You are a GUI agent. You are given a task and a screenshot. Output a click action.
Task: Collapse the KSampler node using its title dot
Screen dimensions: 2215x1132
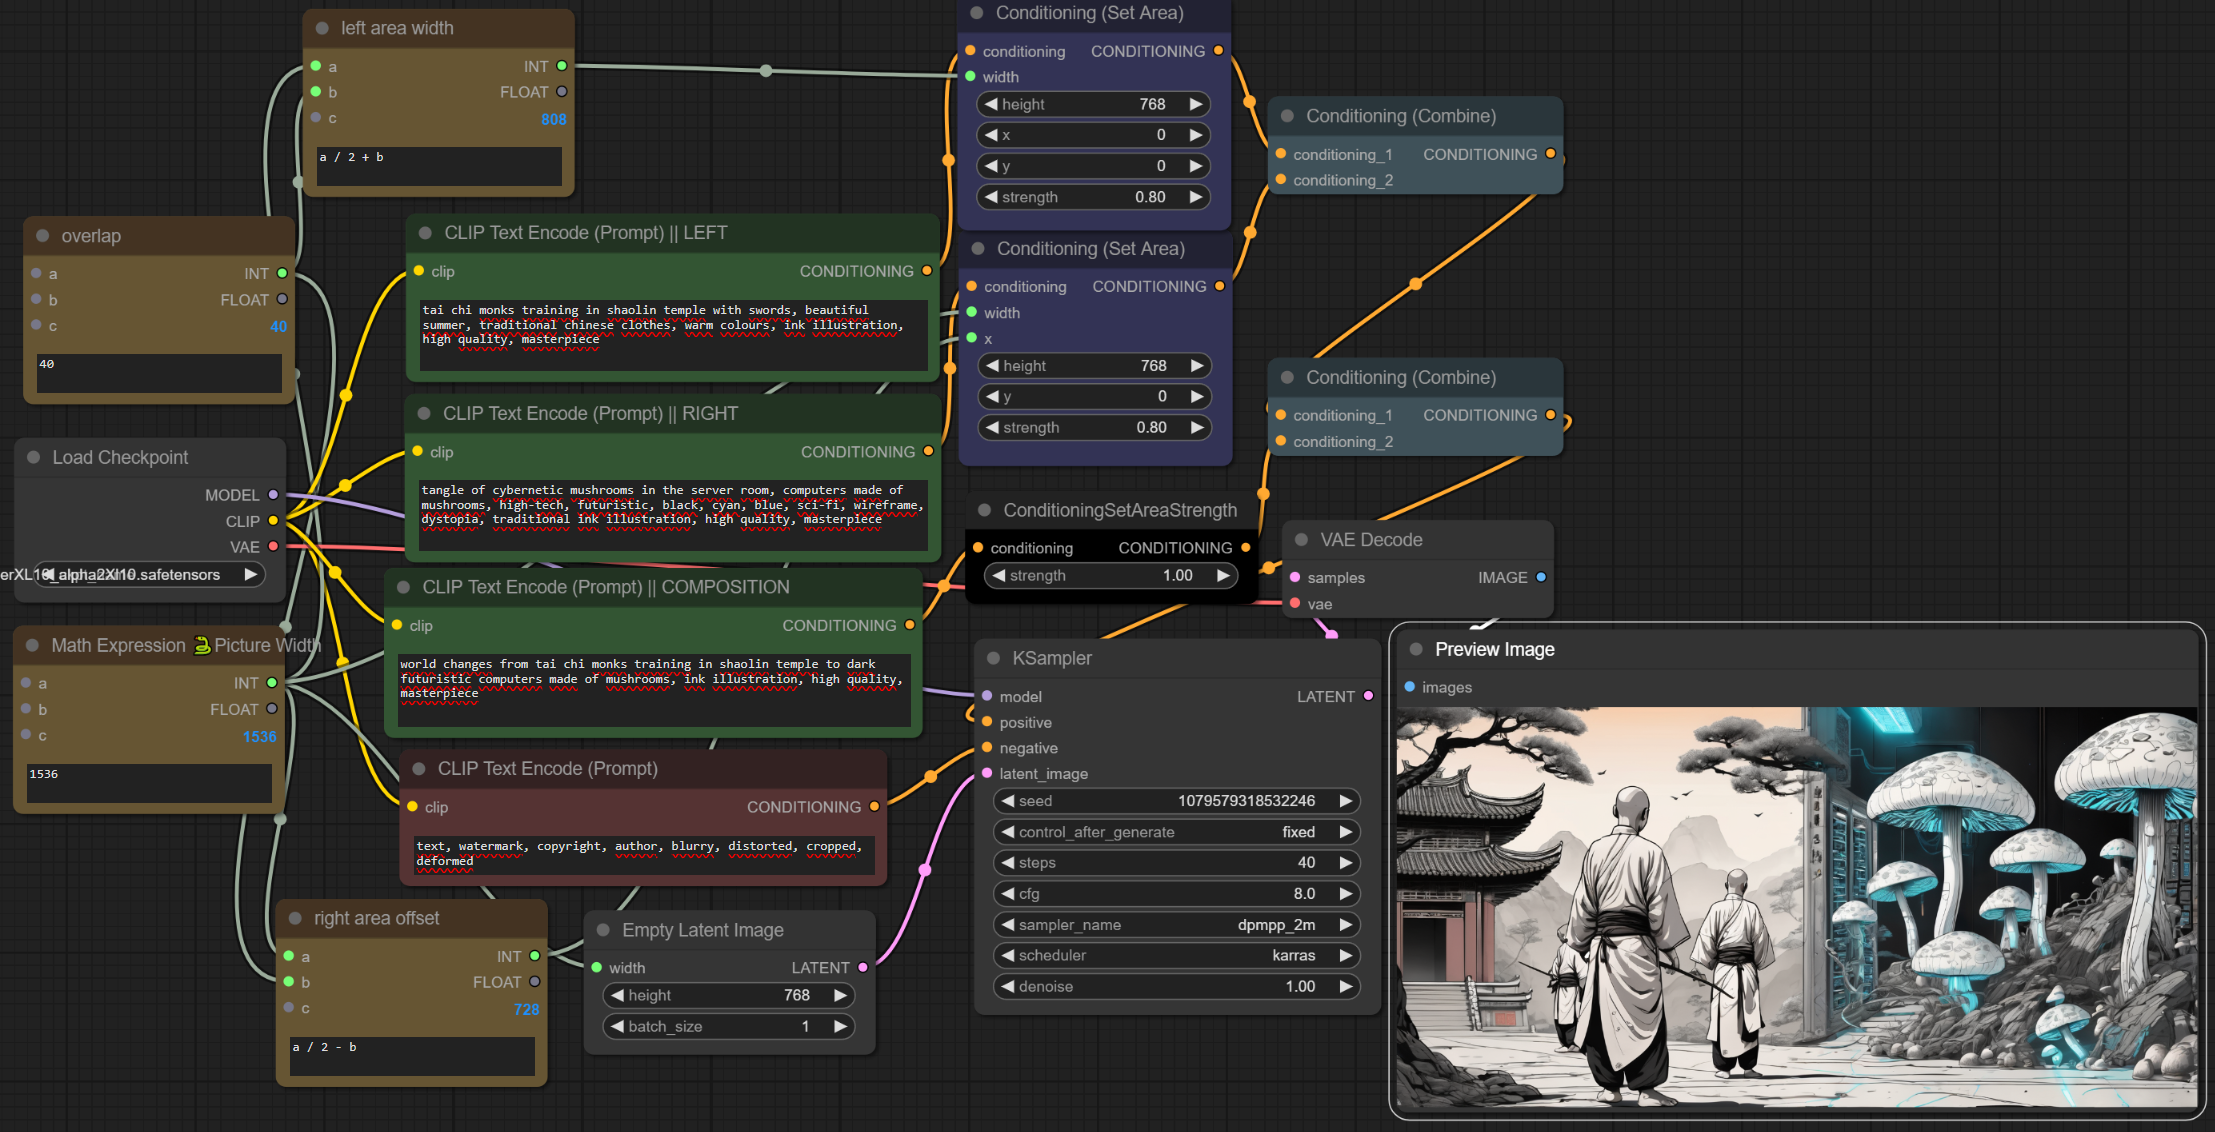993,658
